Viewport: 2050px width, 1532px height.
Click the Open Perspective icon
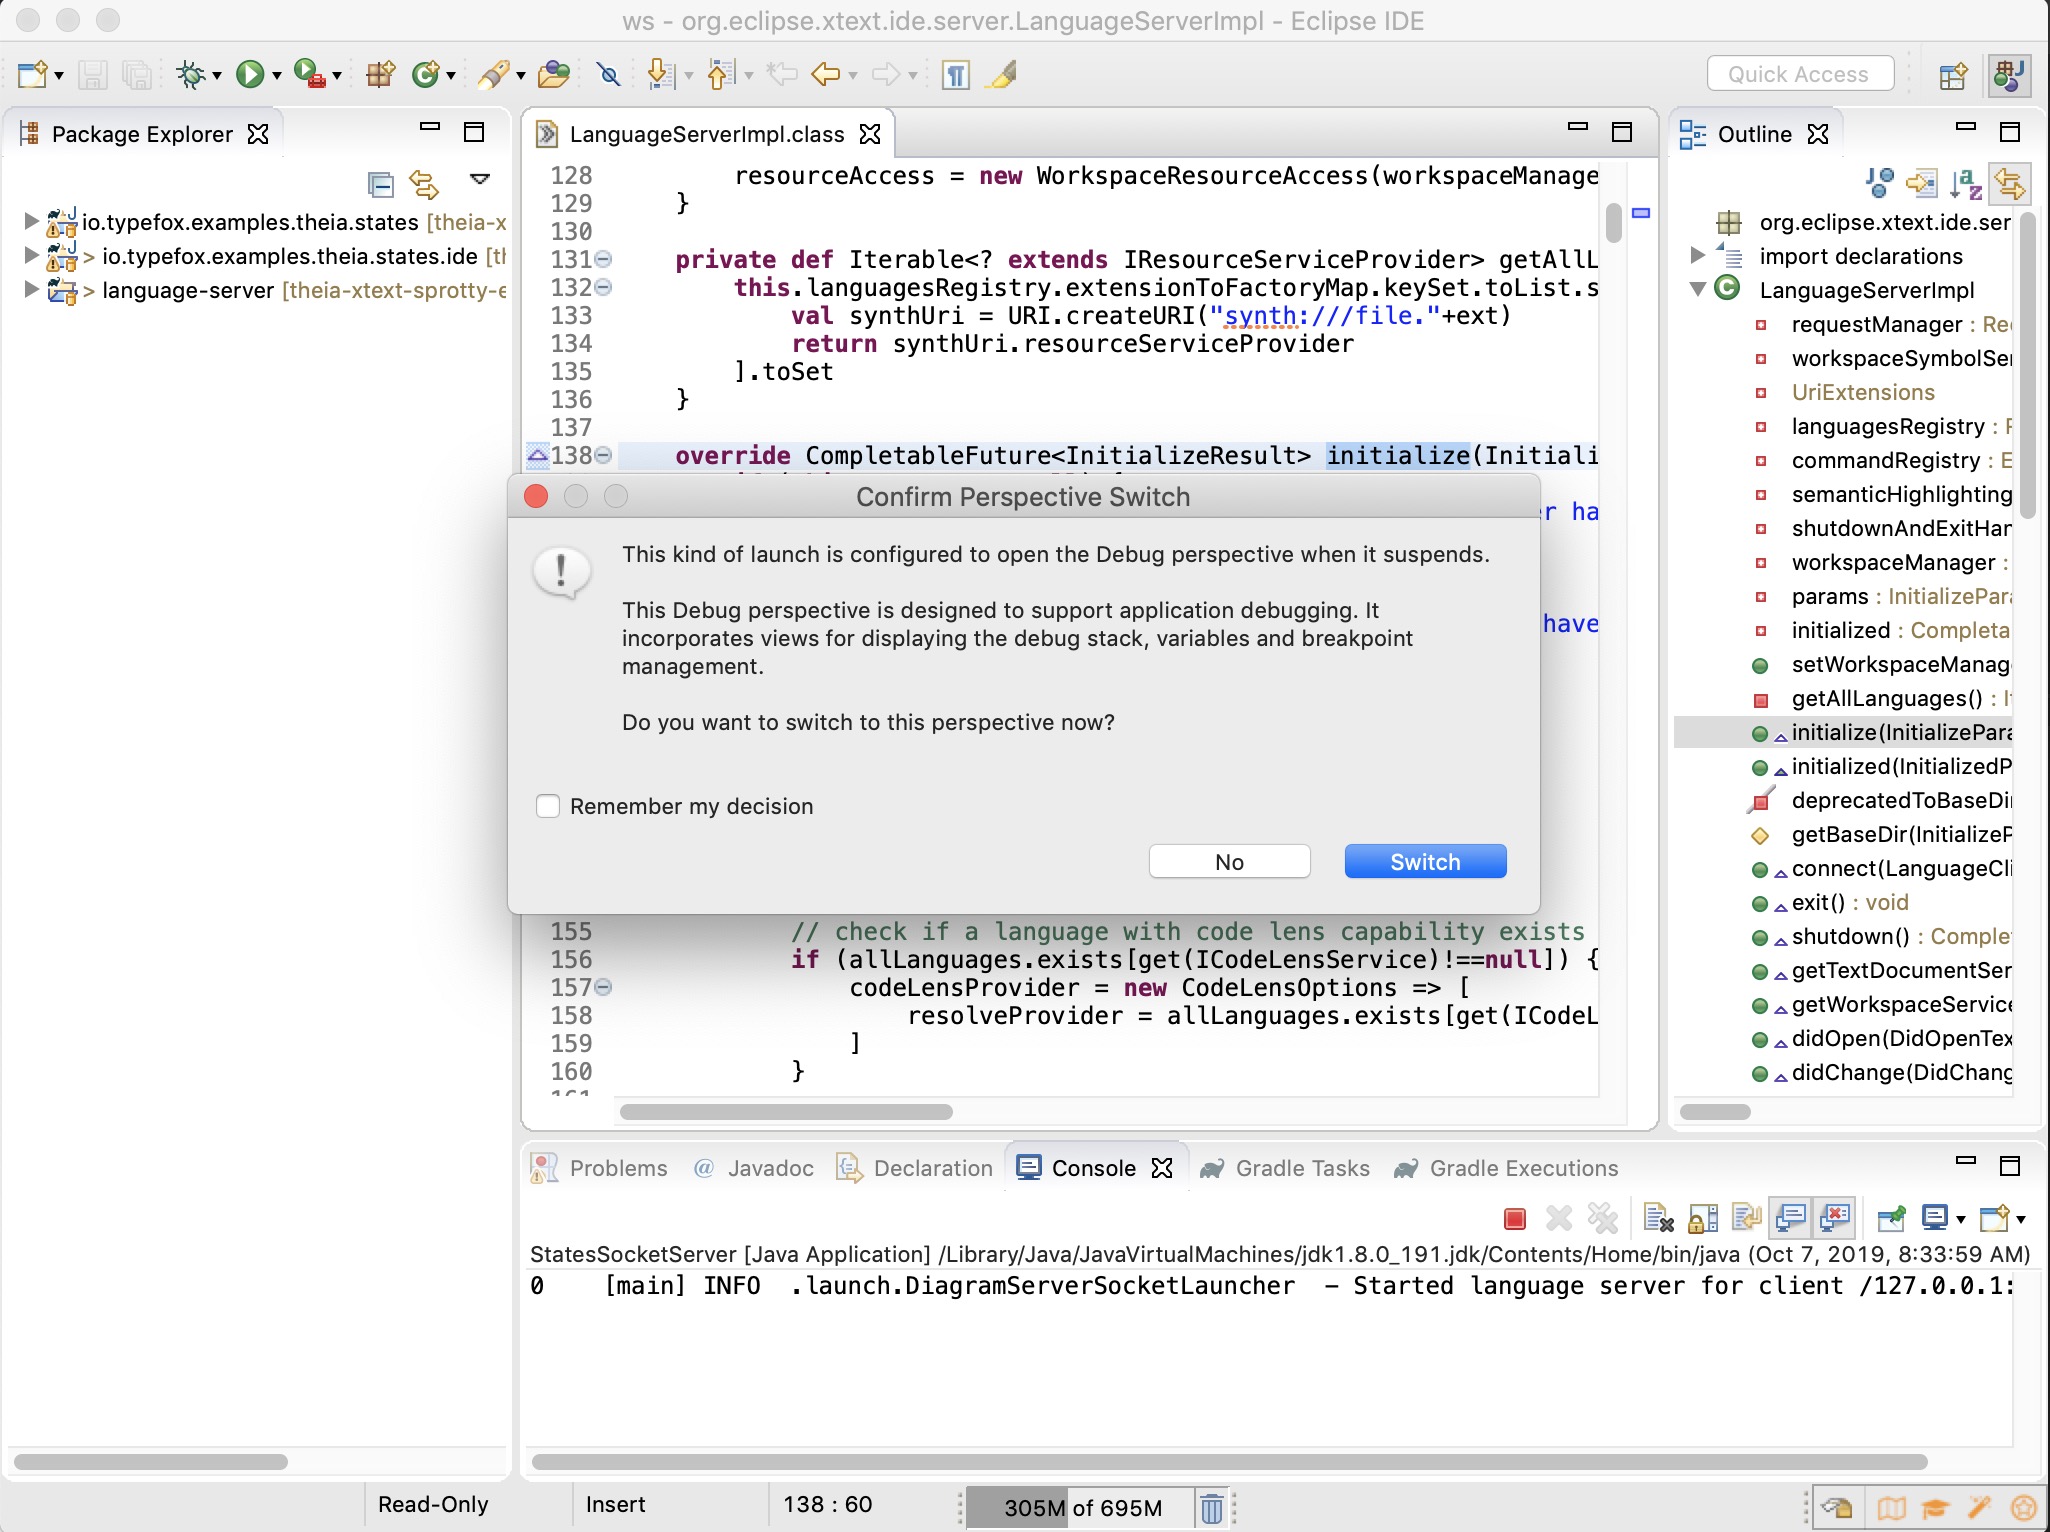1952,76
